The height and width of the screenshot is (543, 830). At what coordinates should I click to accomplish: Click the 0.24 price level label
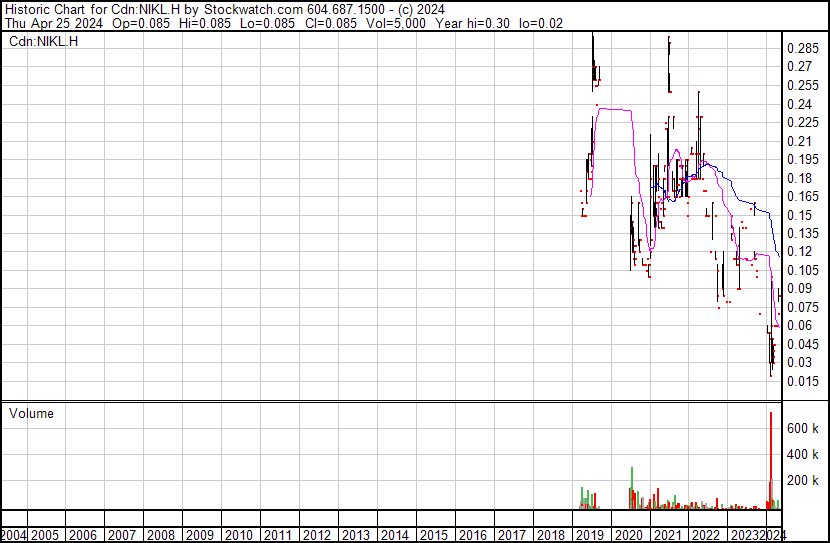(x=800, y=104)
